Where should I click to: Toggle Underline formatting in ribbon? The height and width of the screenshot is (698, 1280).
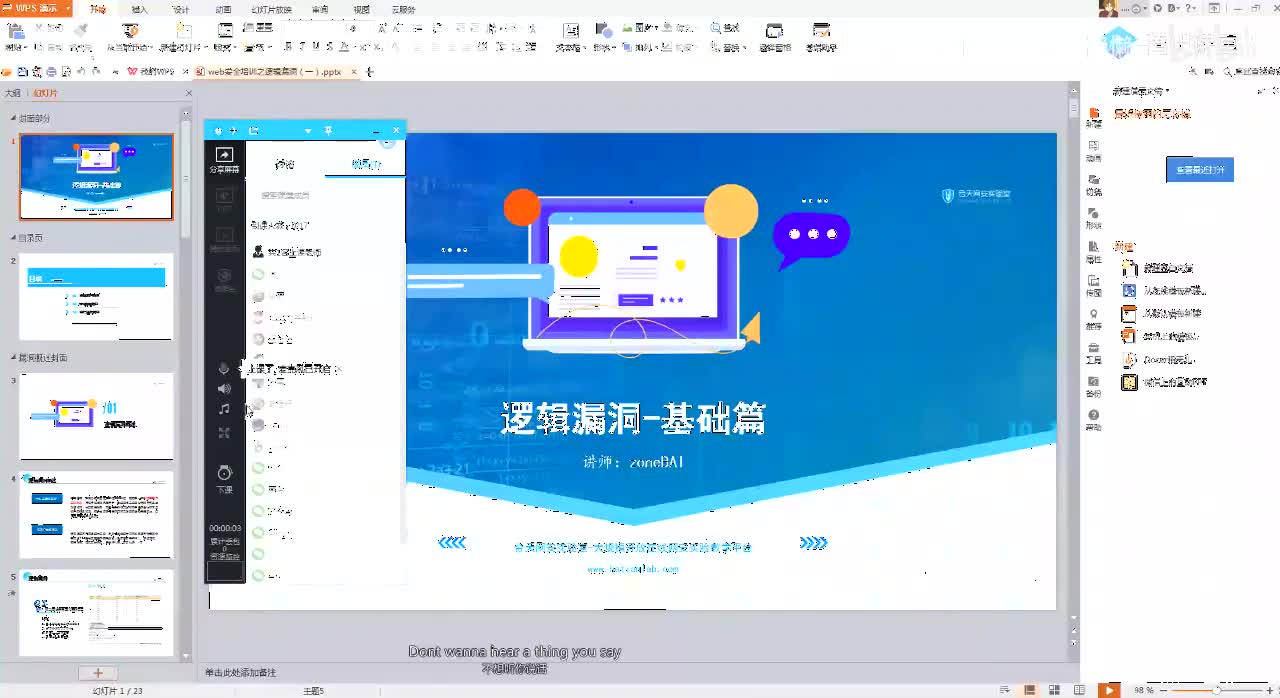tap(316, 46)
